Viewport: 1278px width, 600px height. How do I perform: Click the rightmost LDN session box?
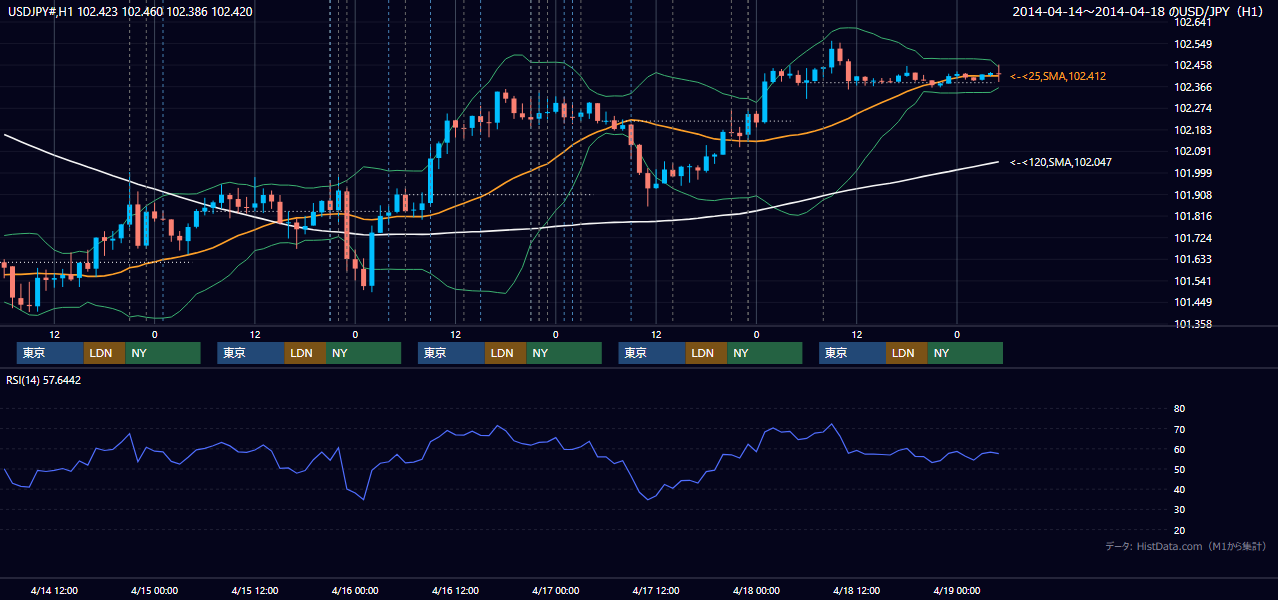[906, 353]
